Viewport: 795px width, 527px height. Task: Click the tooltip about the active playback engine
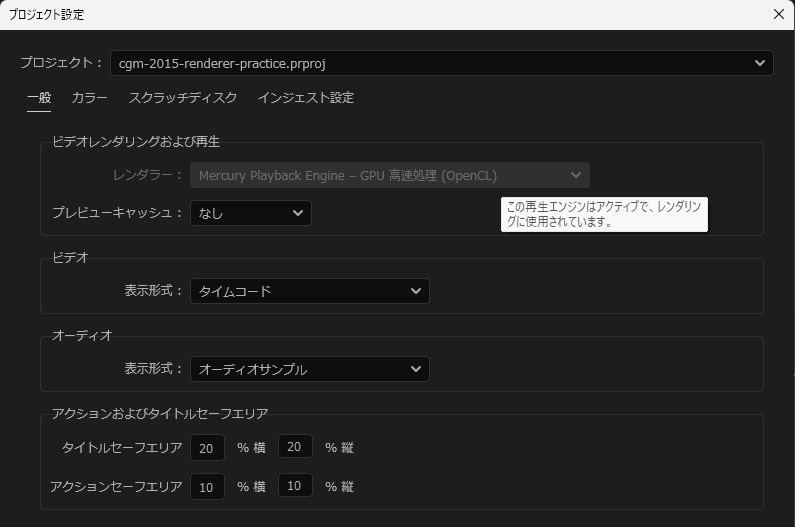coord(604,214)
